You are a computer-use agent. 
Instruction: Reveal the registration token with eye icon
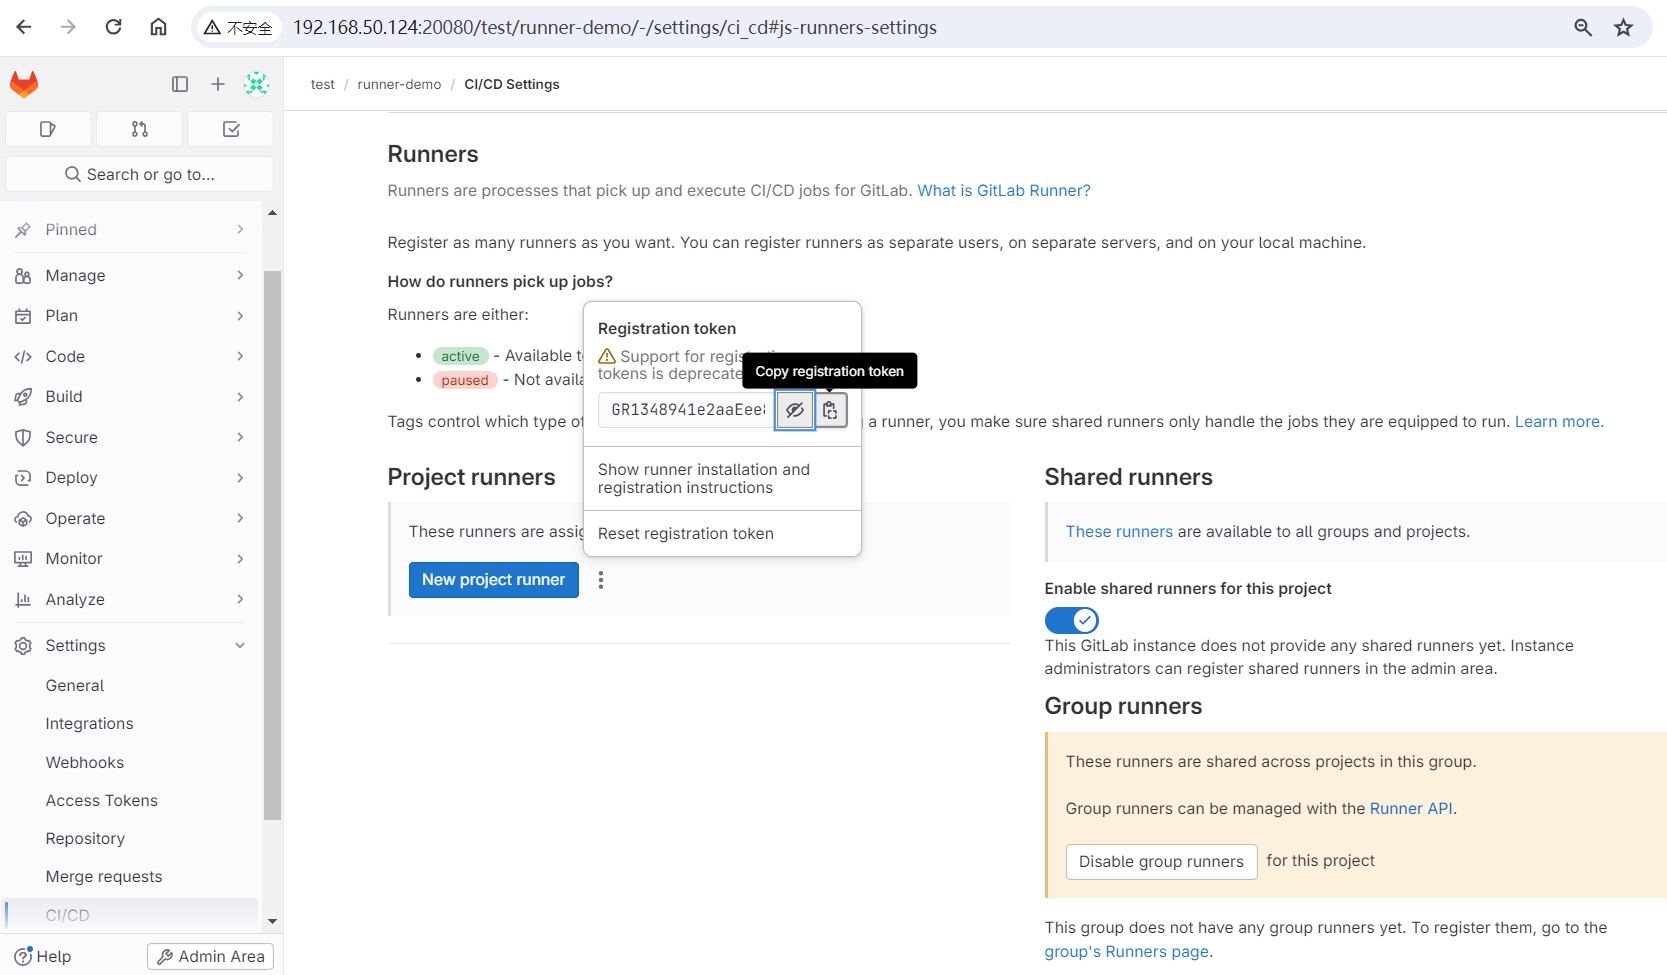794,410
